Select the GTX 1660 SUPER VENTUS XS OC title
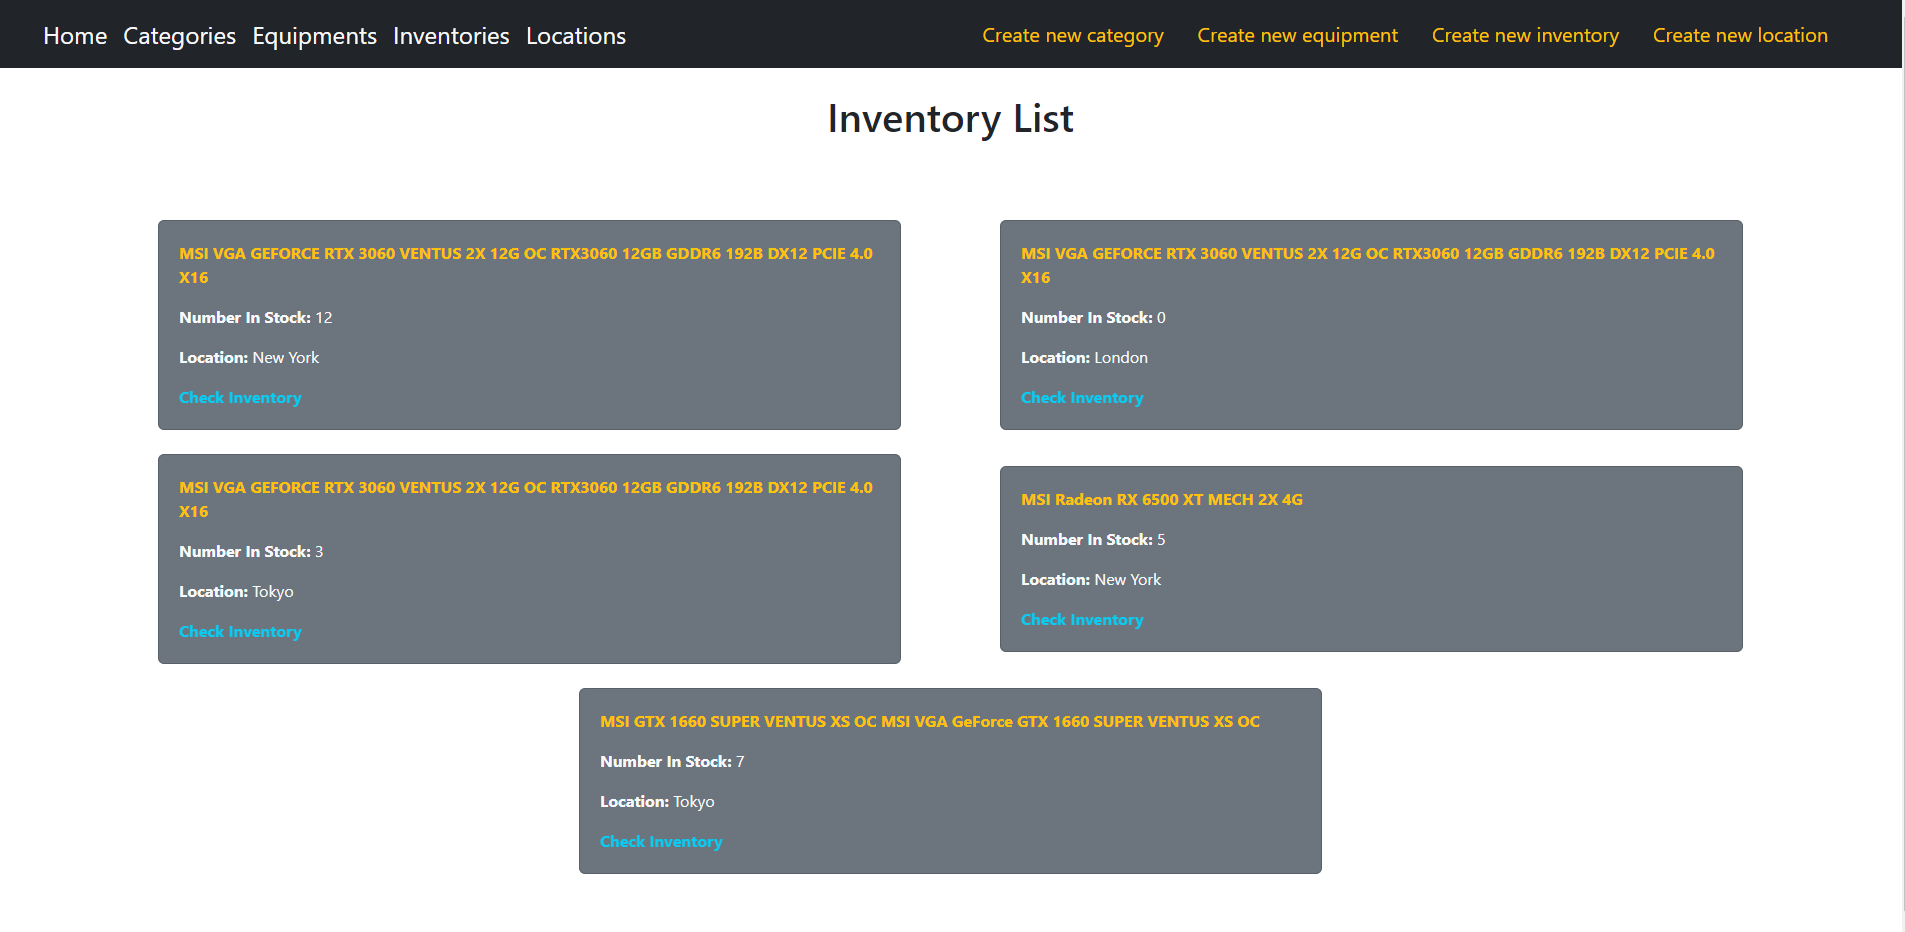 (929, 720)
